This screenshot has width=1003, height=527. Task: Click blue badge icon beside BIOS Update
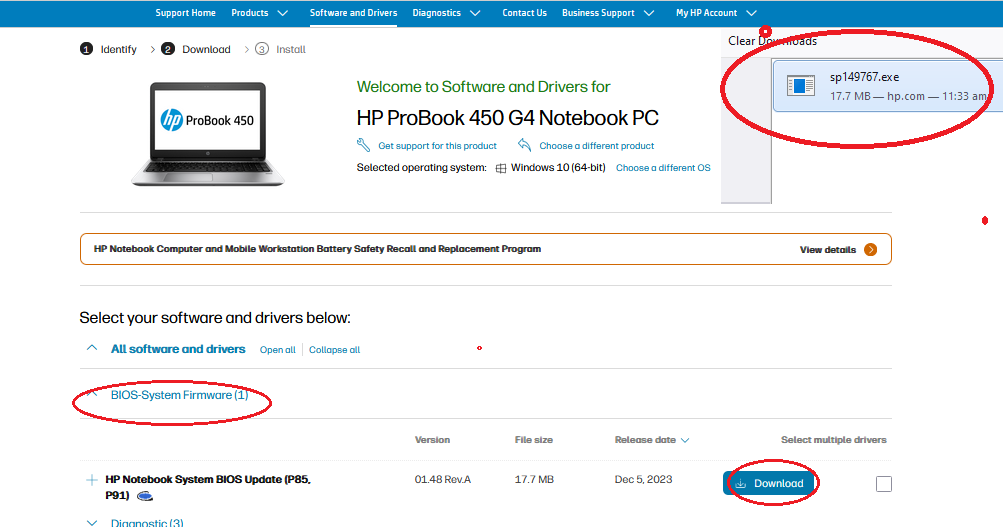tap(145, 496)
